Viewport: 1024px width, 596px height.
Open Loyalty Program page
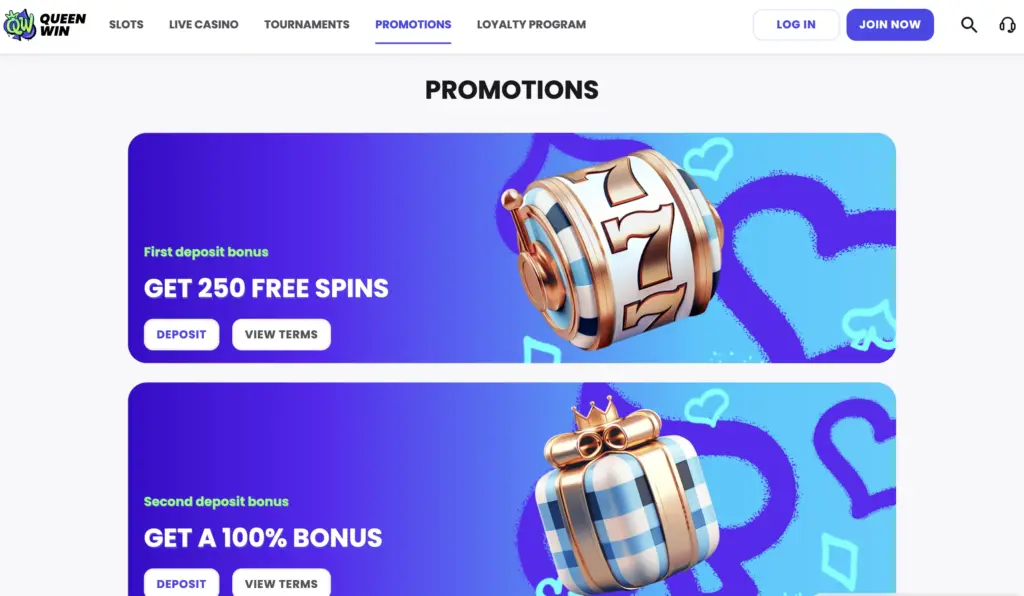531,25
